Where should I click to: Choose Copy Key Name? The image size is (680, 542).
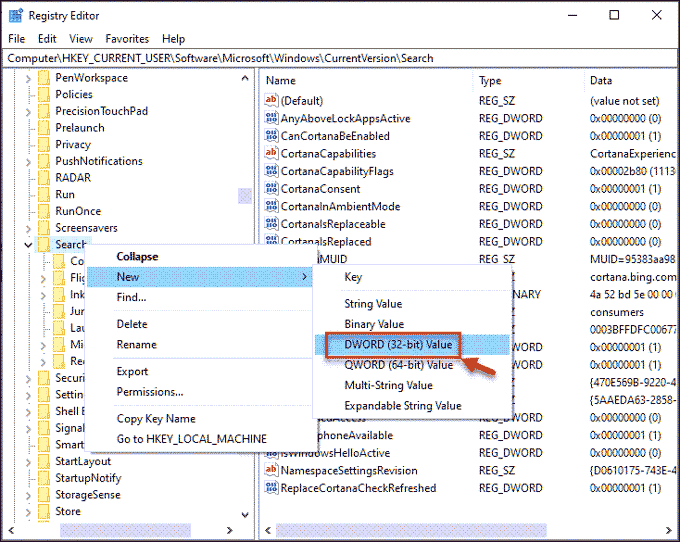click(199, 418)
